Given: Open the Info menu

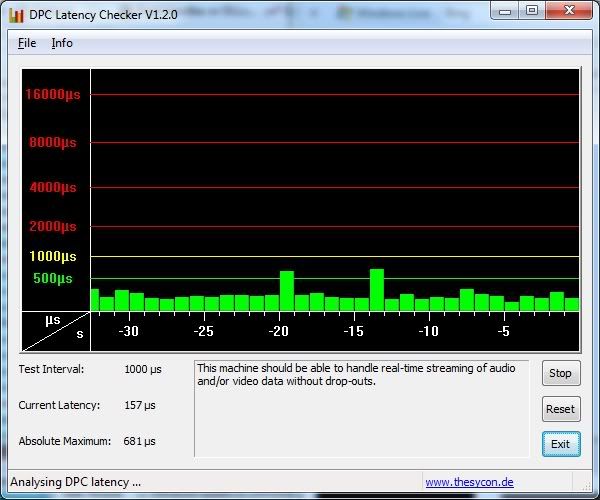Looking at the screenshot, I should 62,43.
